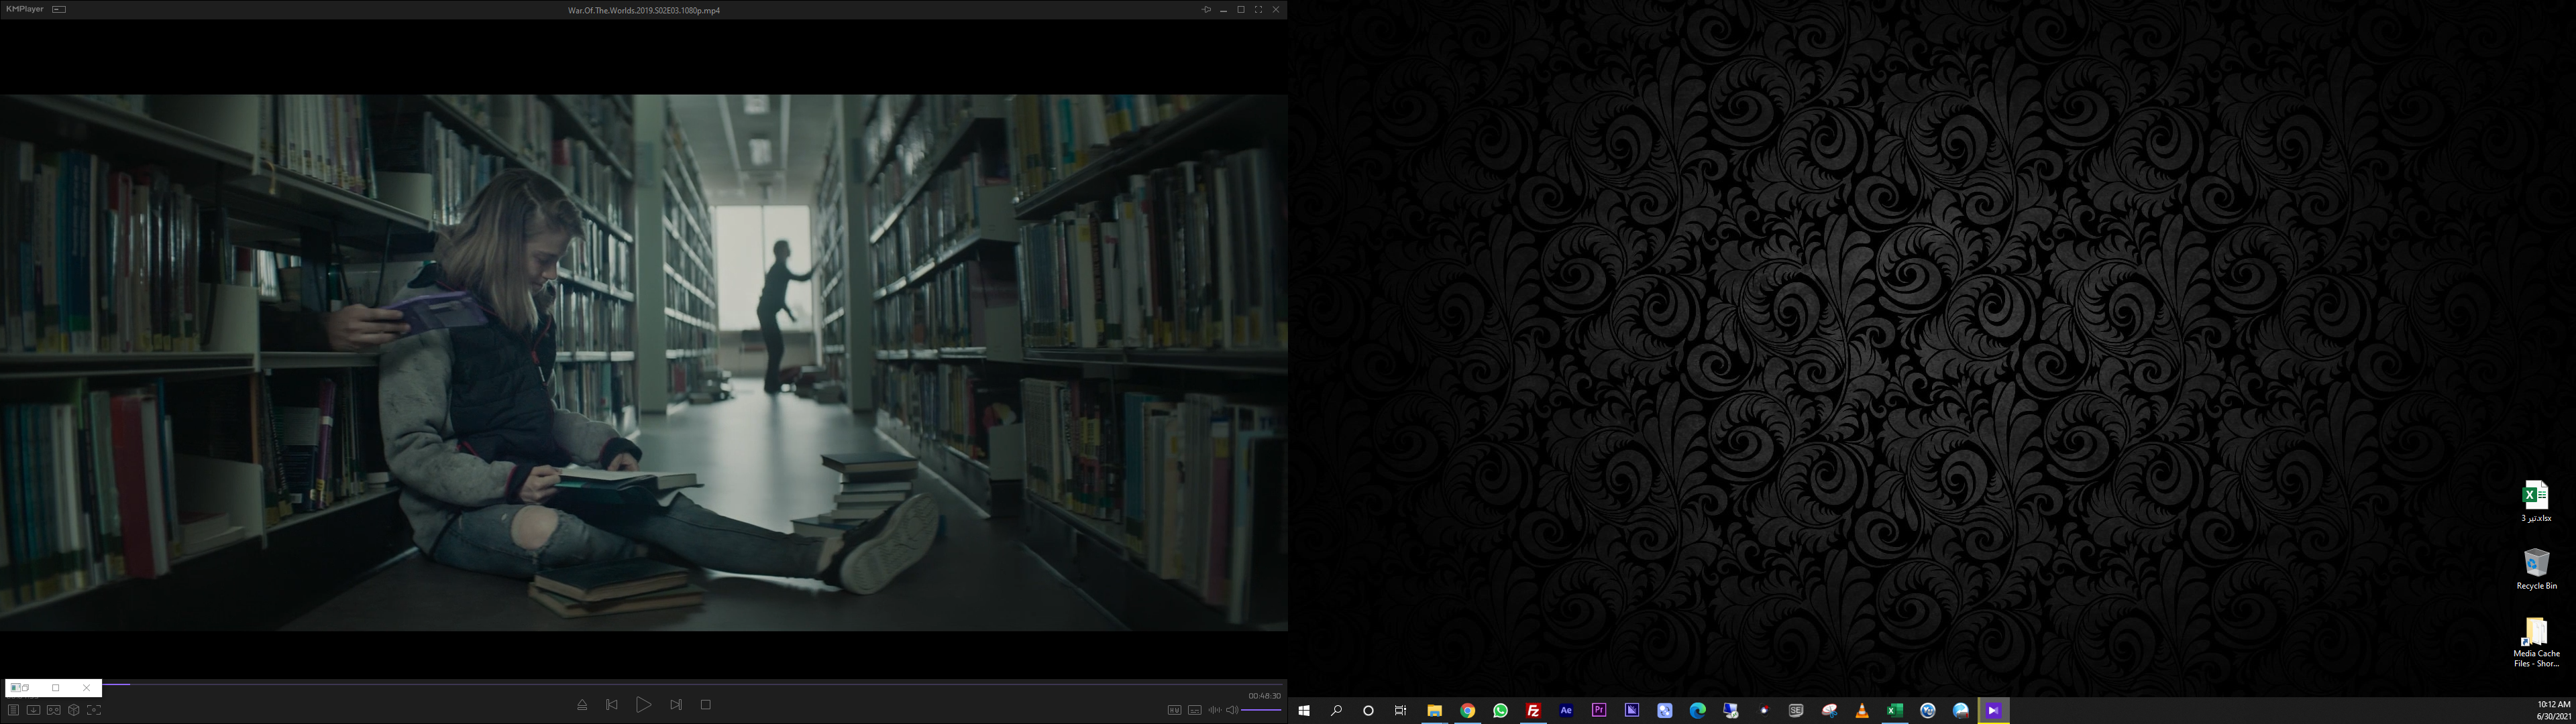
Task: Click the URL download icon
Action: [33, 710]
